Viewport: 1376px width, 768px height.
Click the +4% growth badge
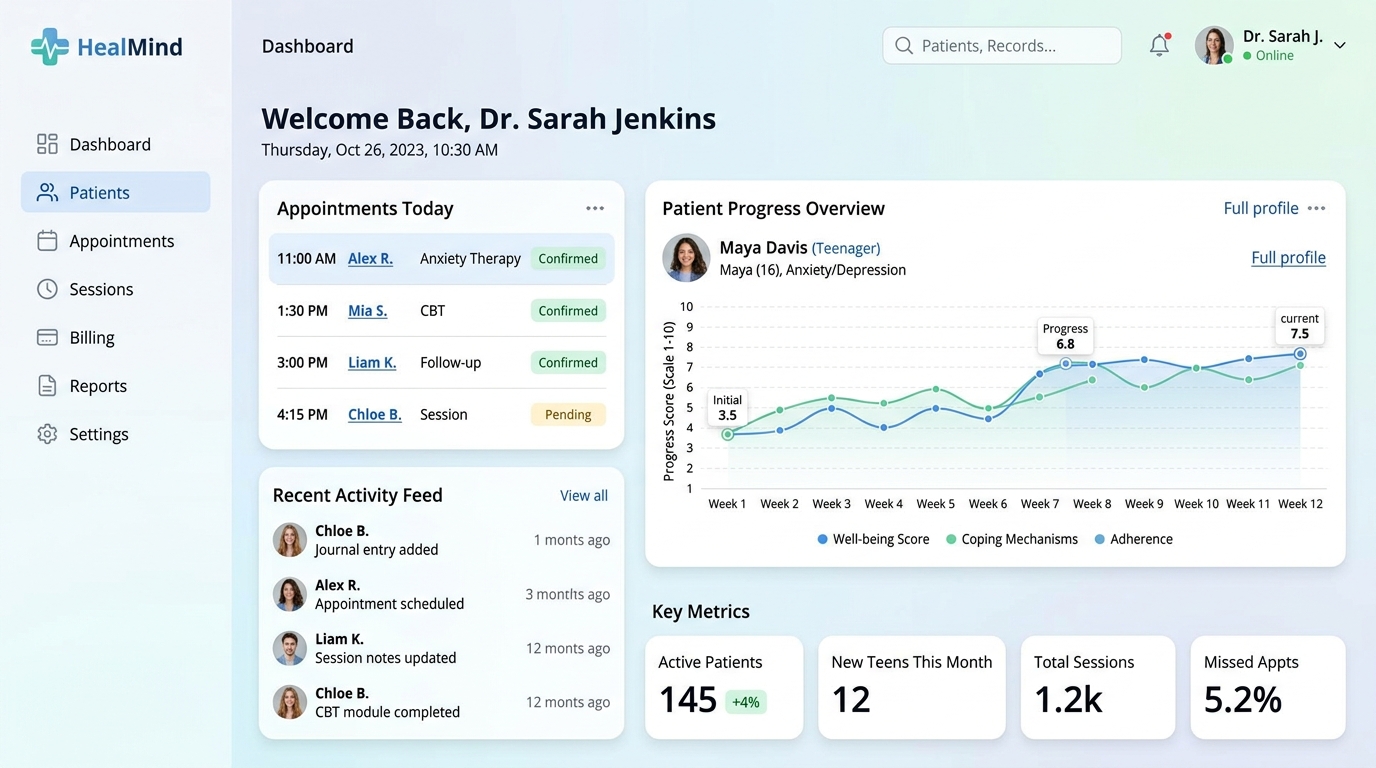click(x=745, y=702)
